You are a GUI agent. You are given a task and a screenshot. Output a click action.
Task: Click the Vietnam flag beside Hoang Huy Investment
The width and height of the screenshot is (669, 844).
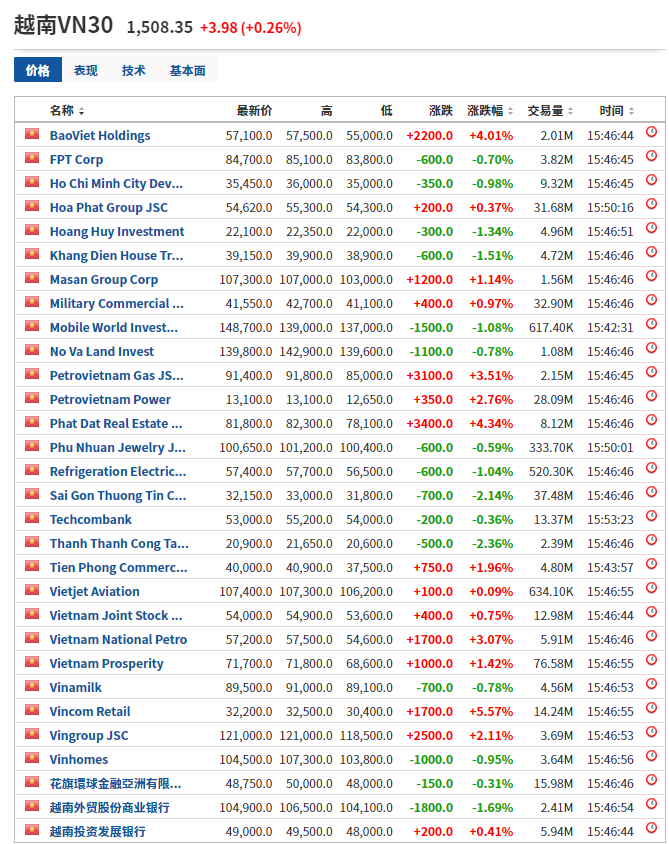tap(32, 230)
